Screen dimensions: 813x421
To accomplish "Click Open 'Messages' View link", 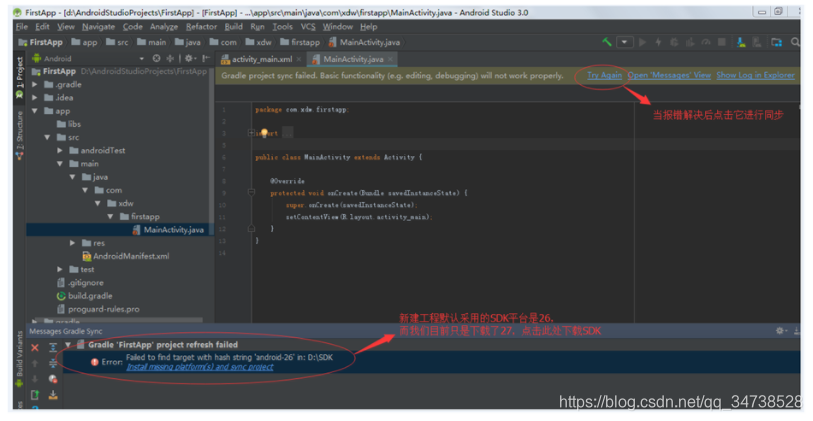I will pyautogui.click(x=669, y=75).
